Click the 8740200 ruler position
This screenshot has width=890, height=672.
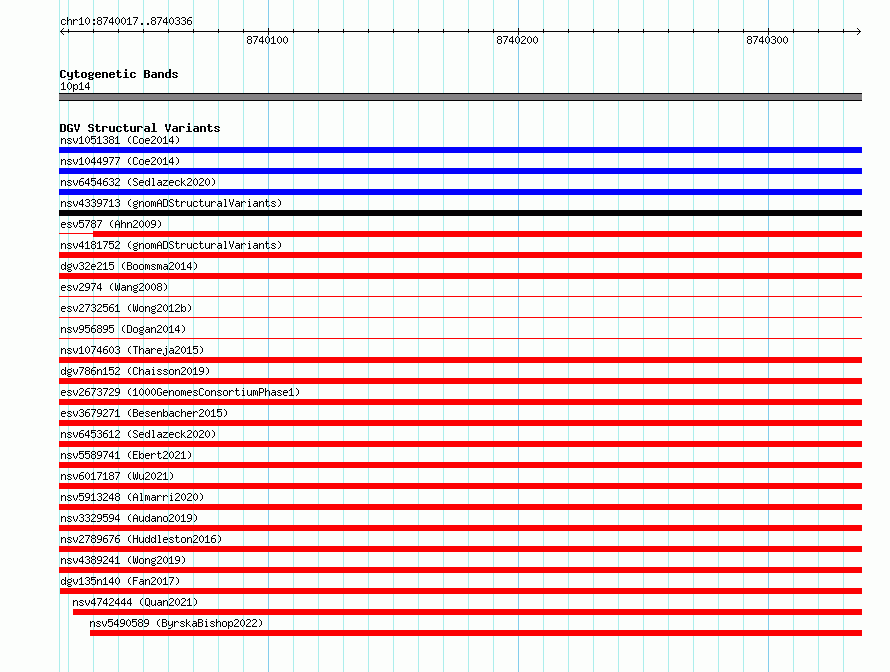517,40
